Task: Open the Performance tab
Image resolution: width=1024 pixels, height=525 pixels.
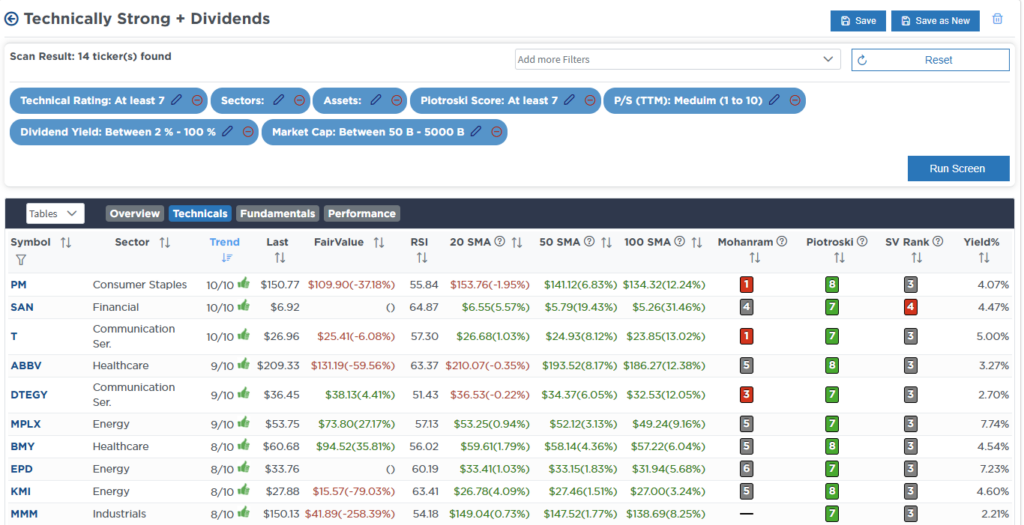Action: click(361, 213)
